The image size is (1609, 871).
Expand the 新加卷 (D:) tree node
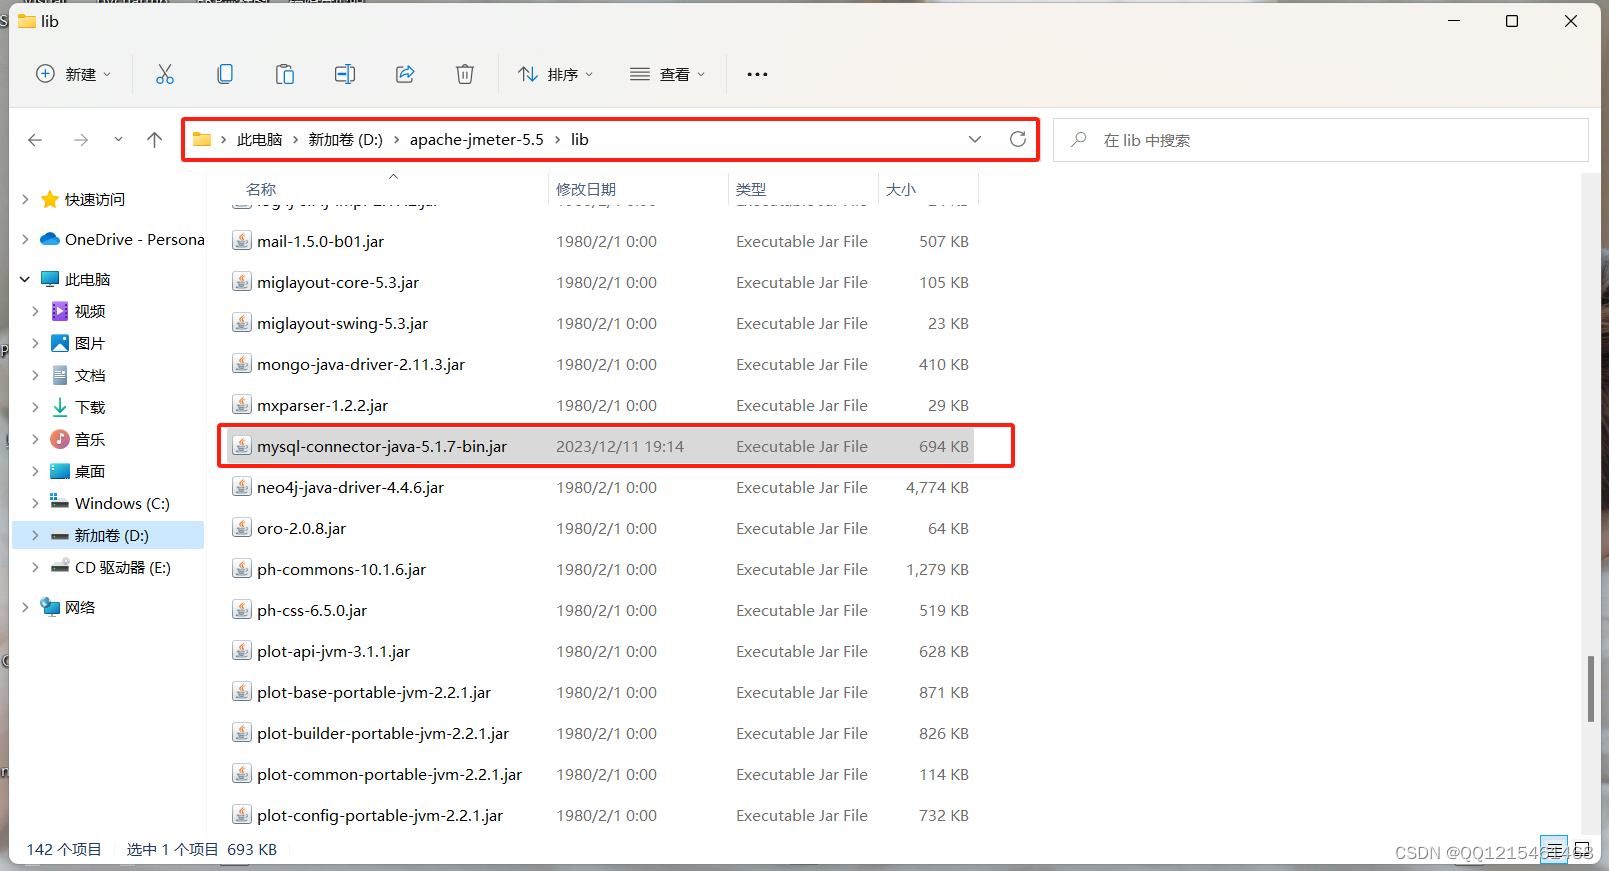[35, 535]
